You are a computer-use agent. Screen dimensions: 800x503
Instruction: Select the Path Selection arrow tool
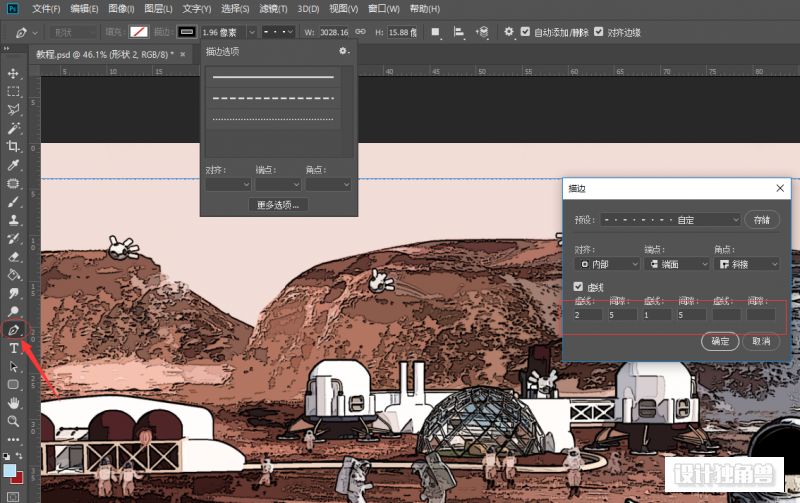(x=13, y=367)
